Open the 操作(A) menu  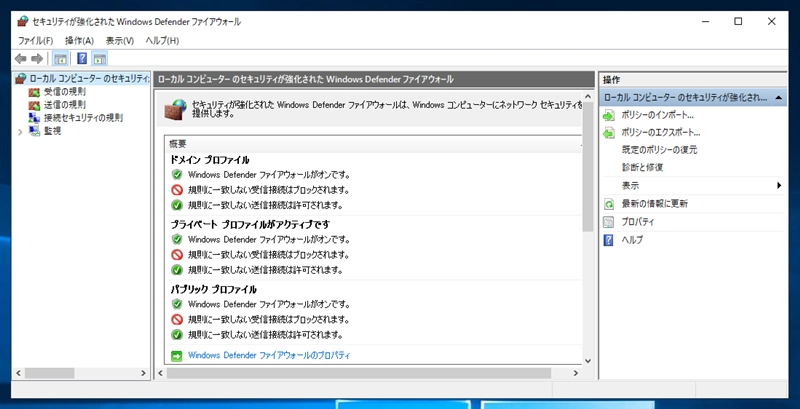point(80,40)
